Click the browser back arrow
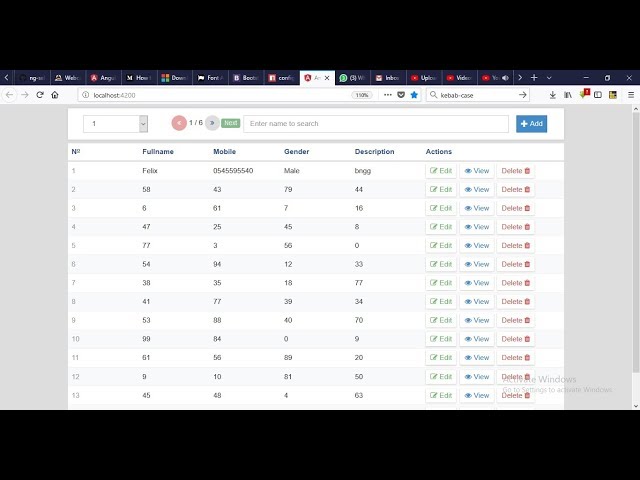 [x=9, y=95]
